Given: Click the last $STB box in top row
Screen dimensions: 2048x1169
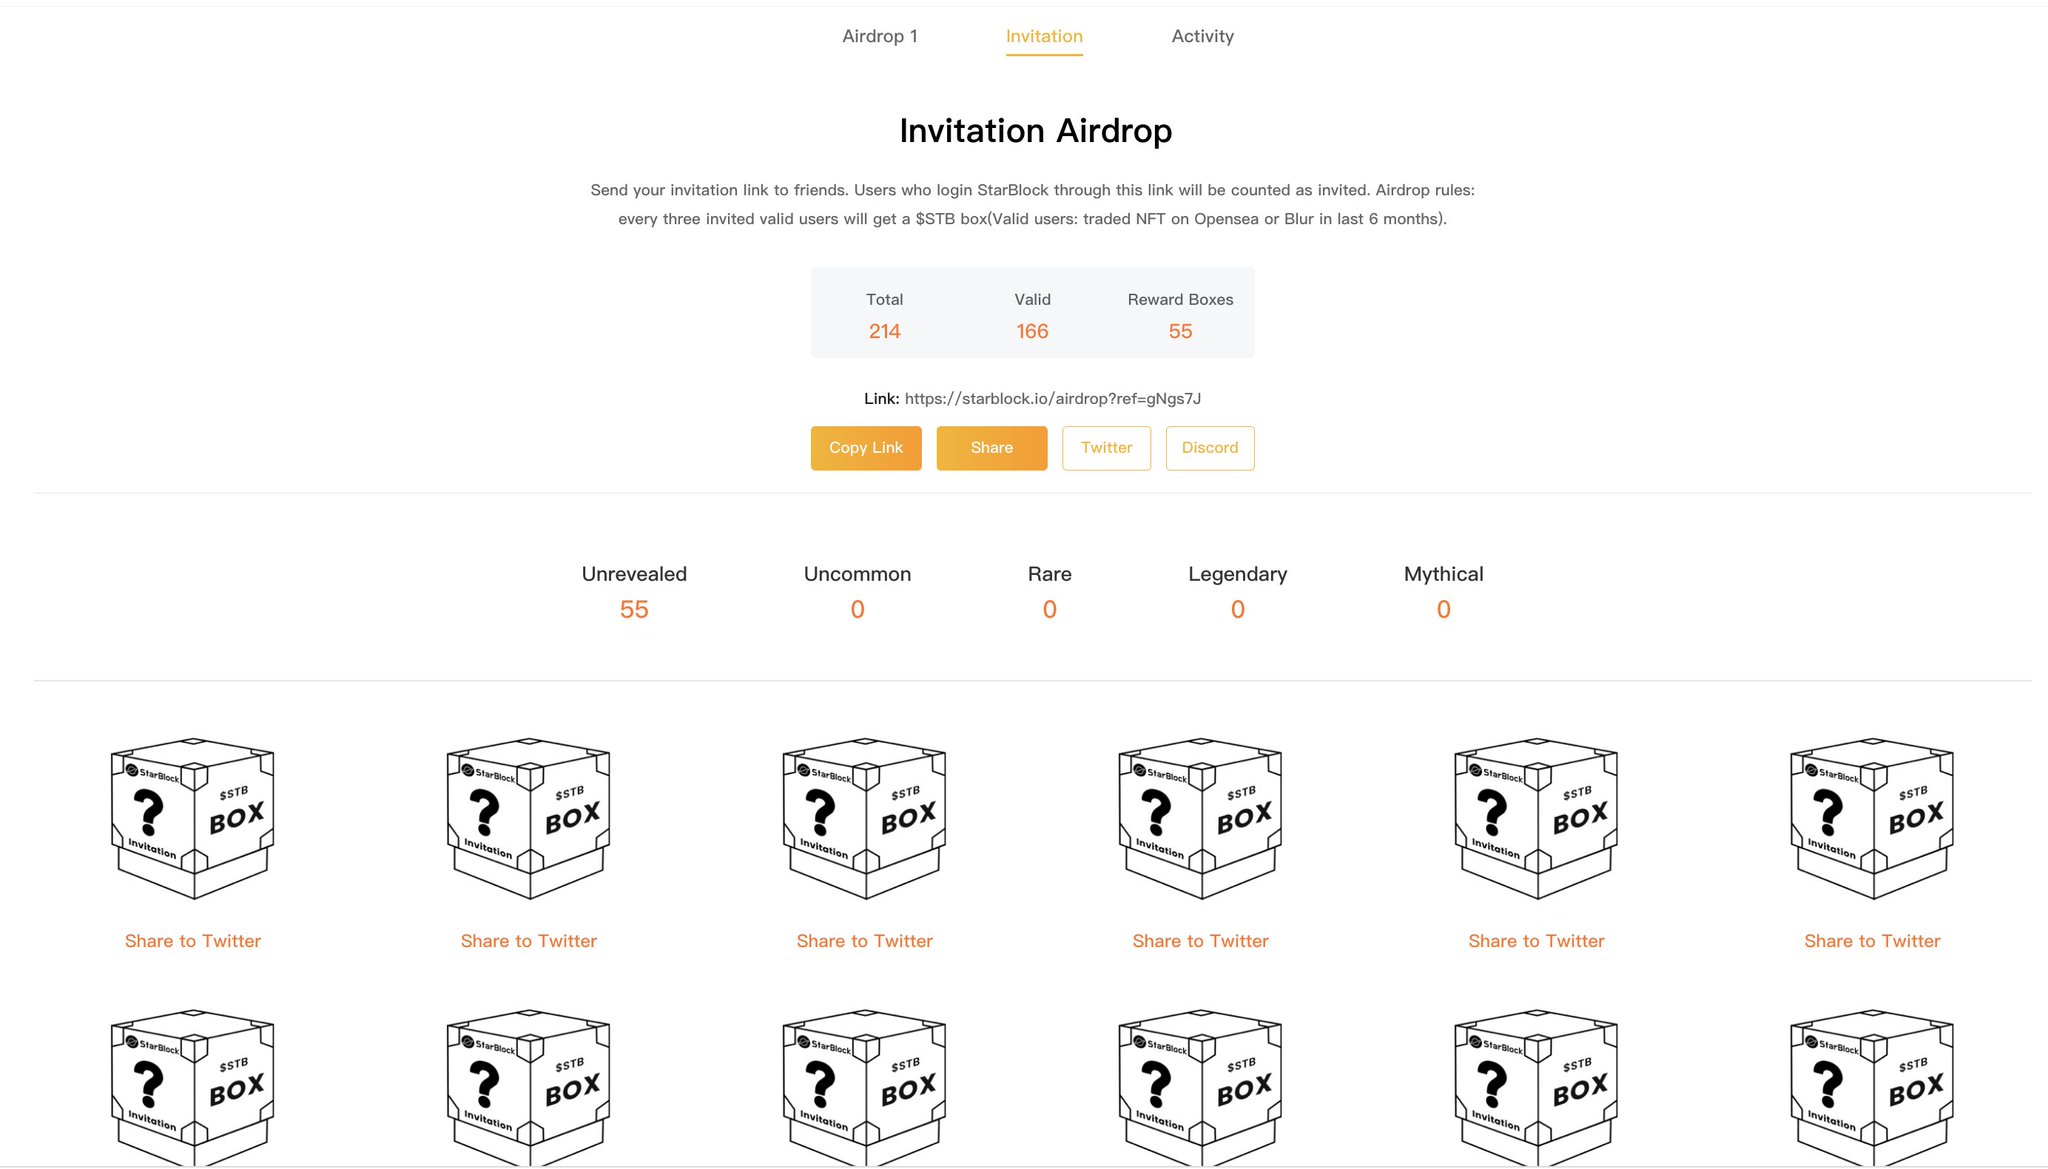Looking at the screenshot, I should coord(1872,818).
